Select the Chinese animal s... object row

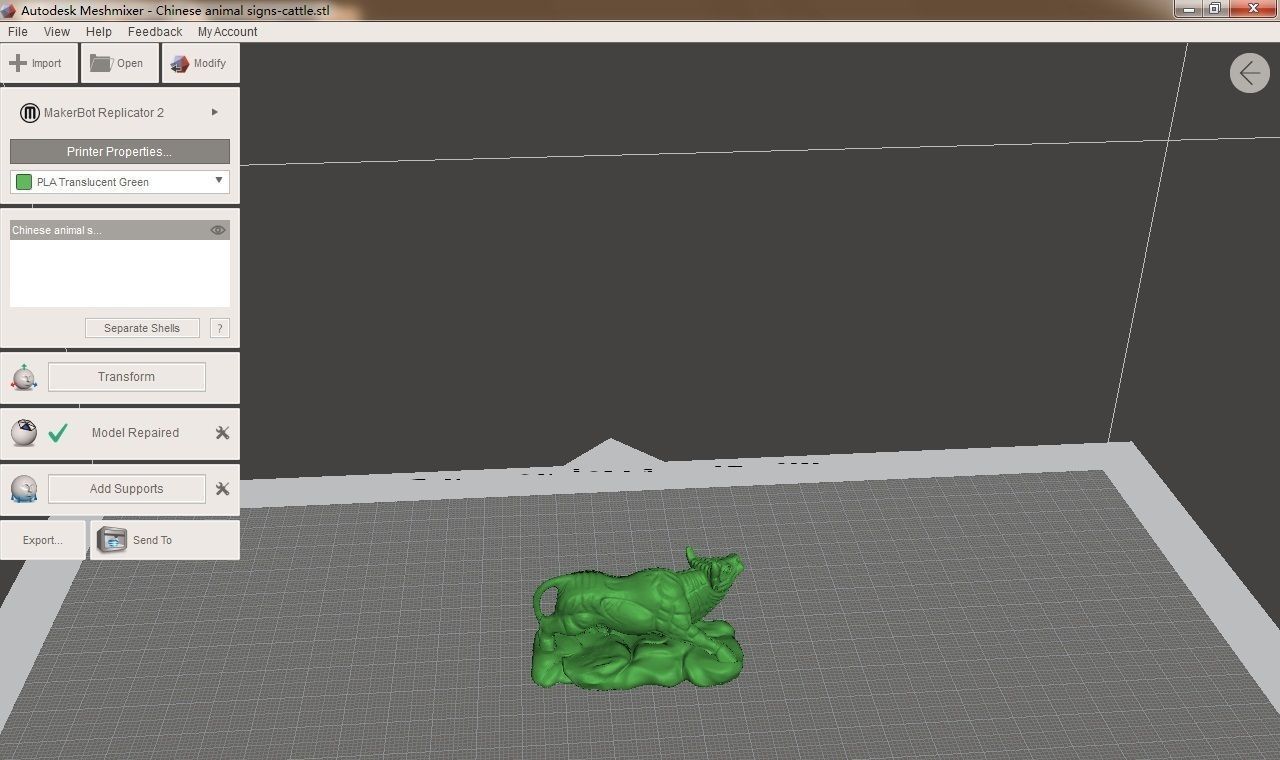(x=120, y=230)
